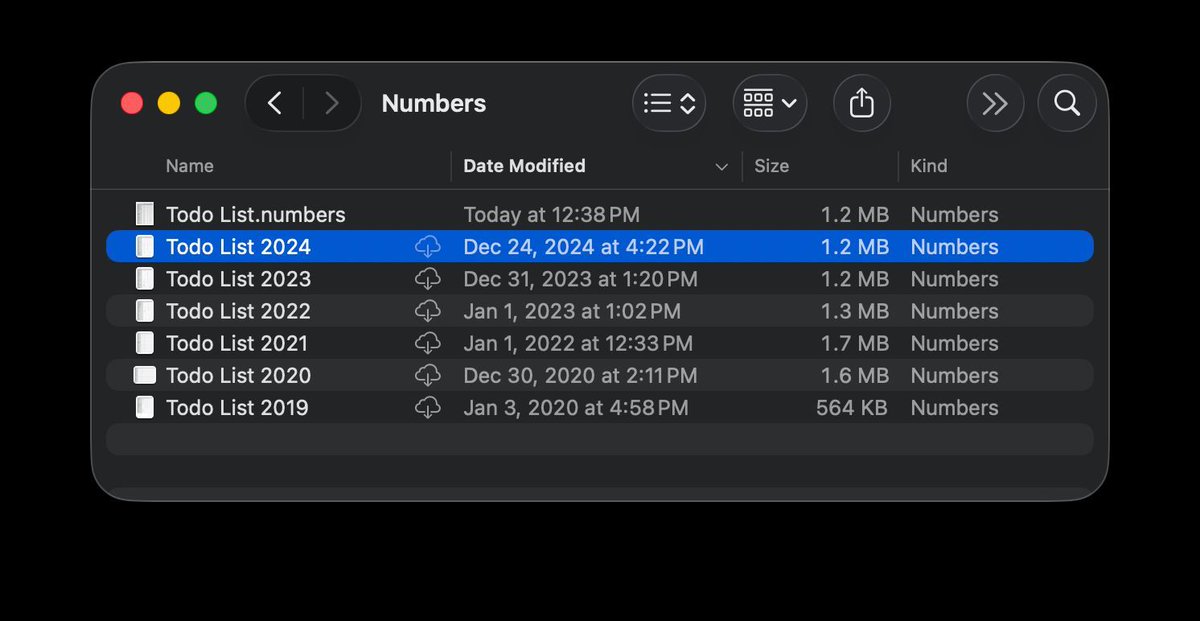Close the Finder window with red button
Image resolution: width=1200 pixels, height=621 pixels.
(x=132, y=103)
